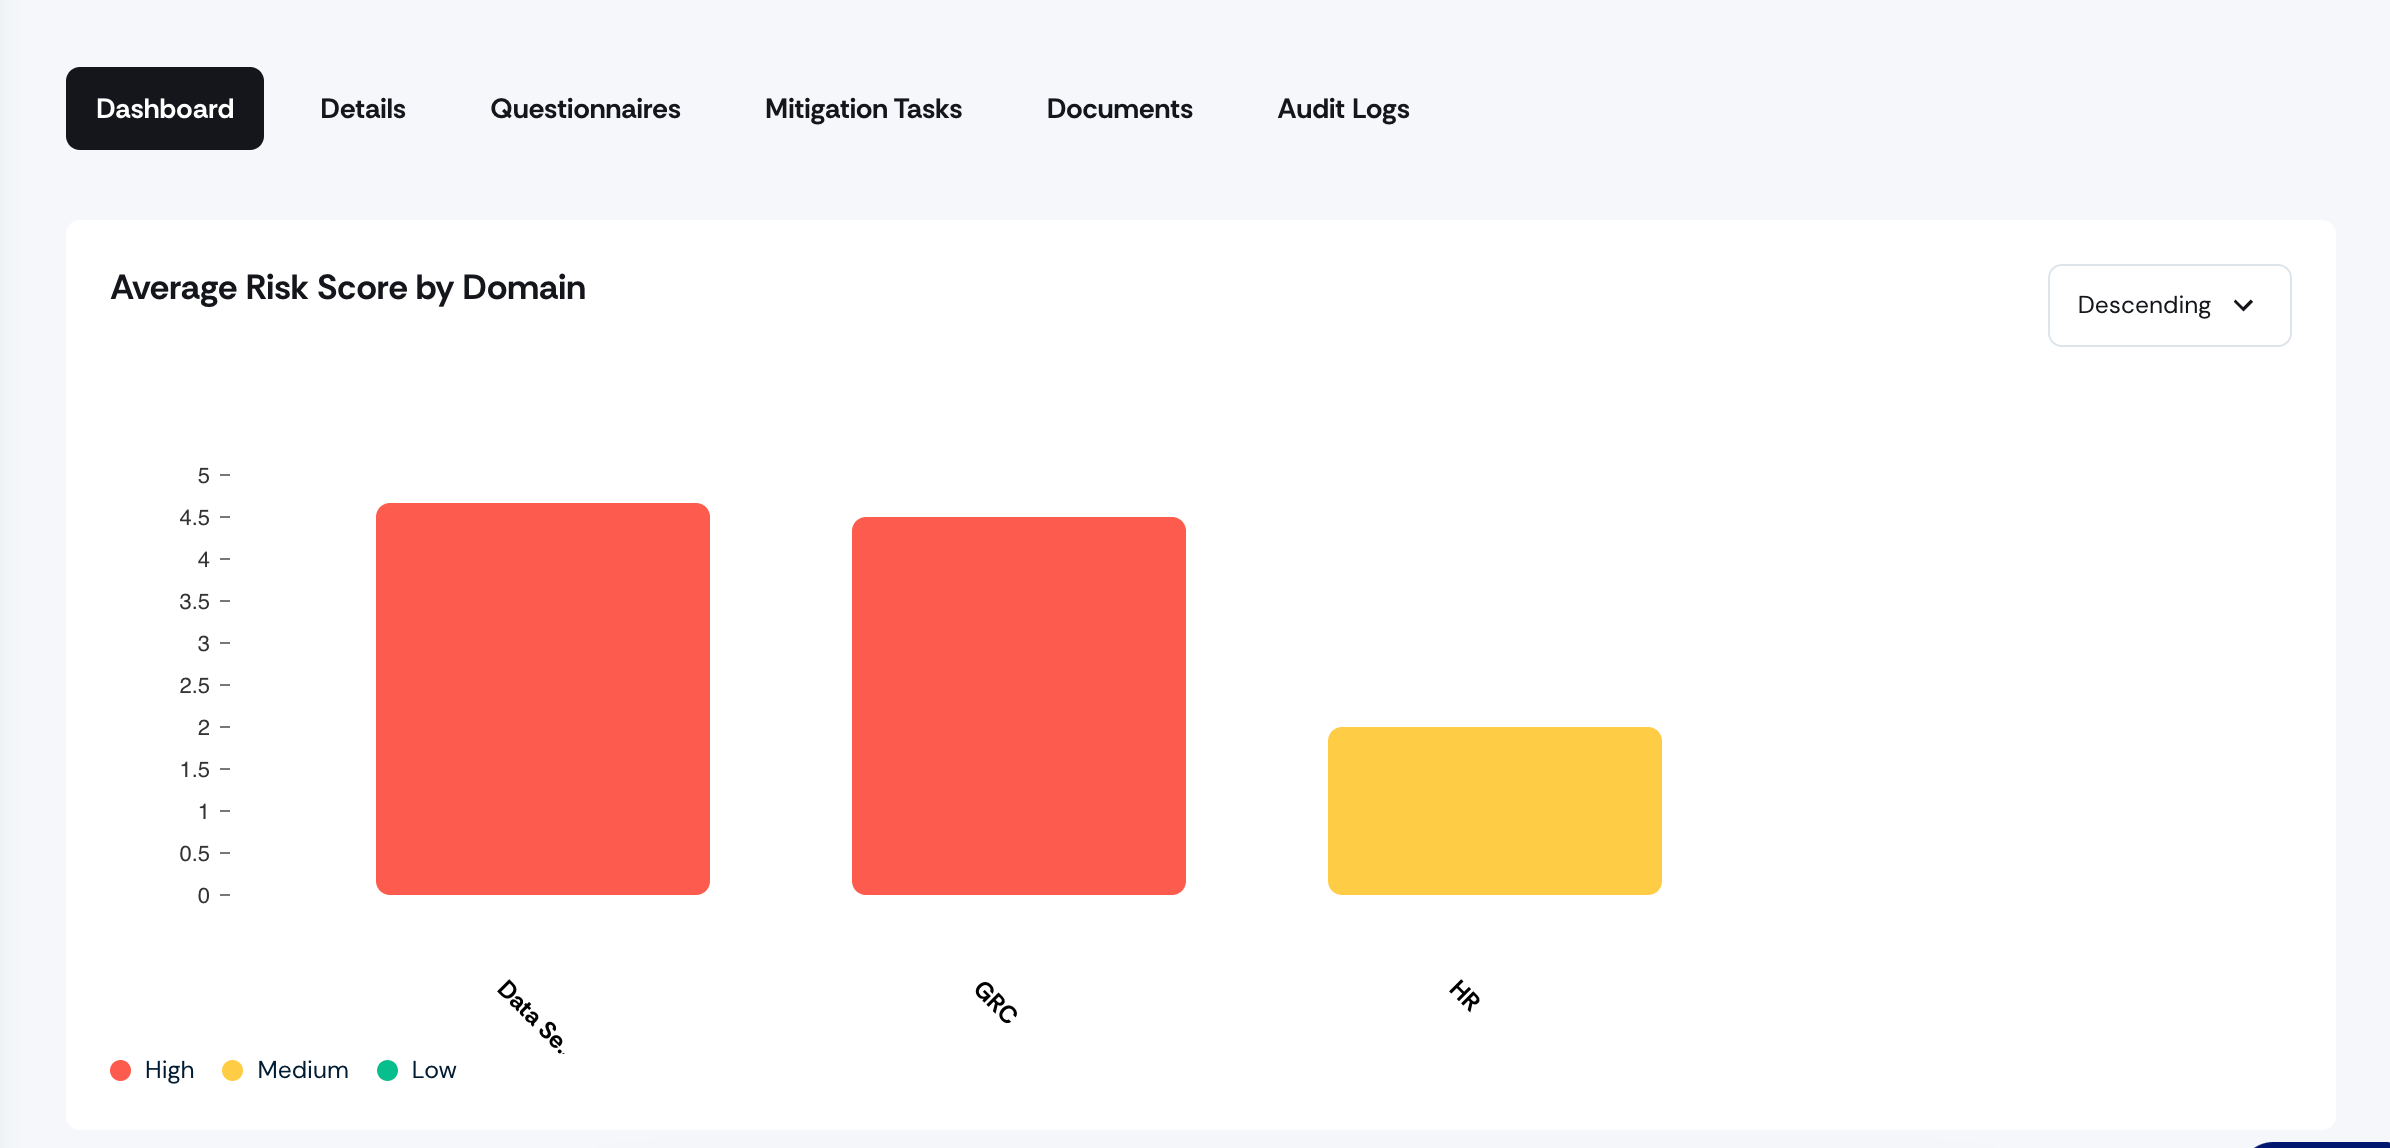2390x1148 pixels.
Task: Click the GRC axis label
Action: tap(996, 1001)
